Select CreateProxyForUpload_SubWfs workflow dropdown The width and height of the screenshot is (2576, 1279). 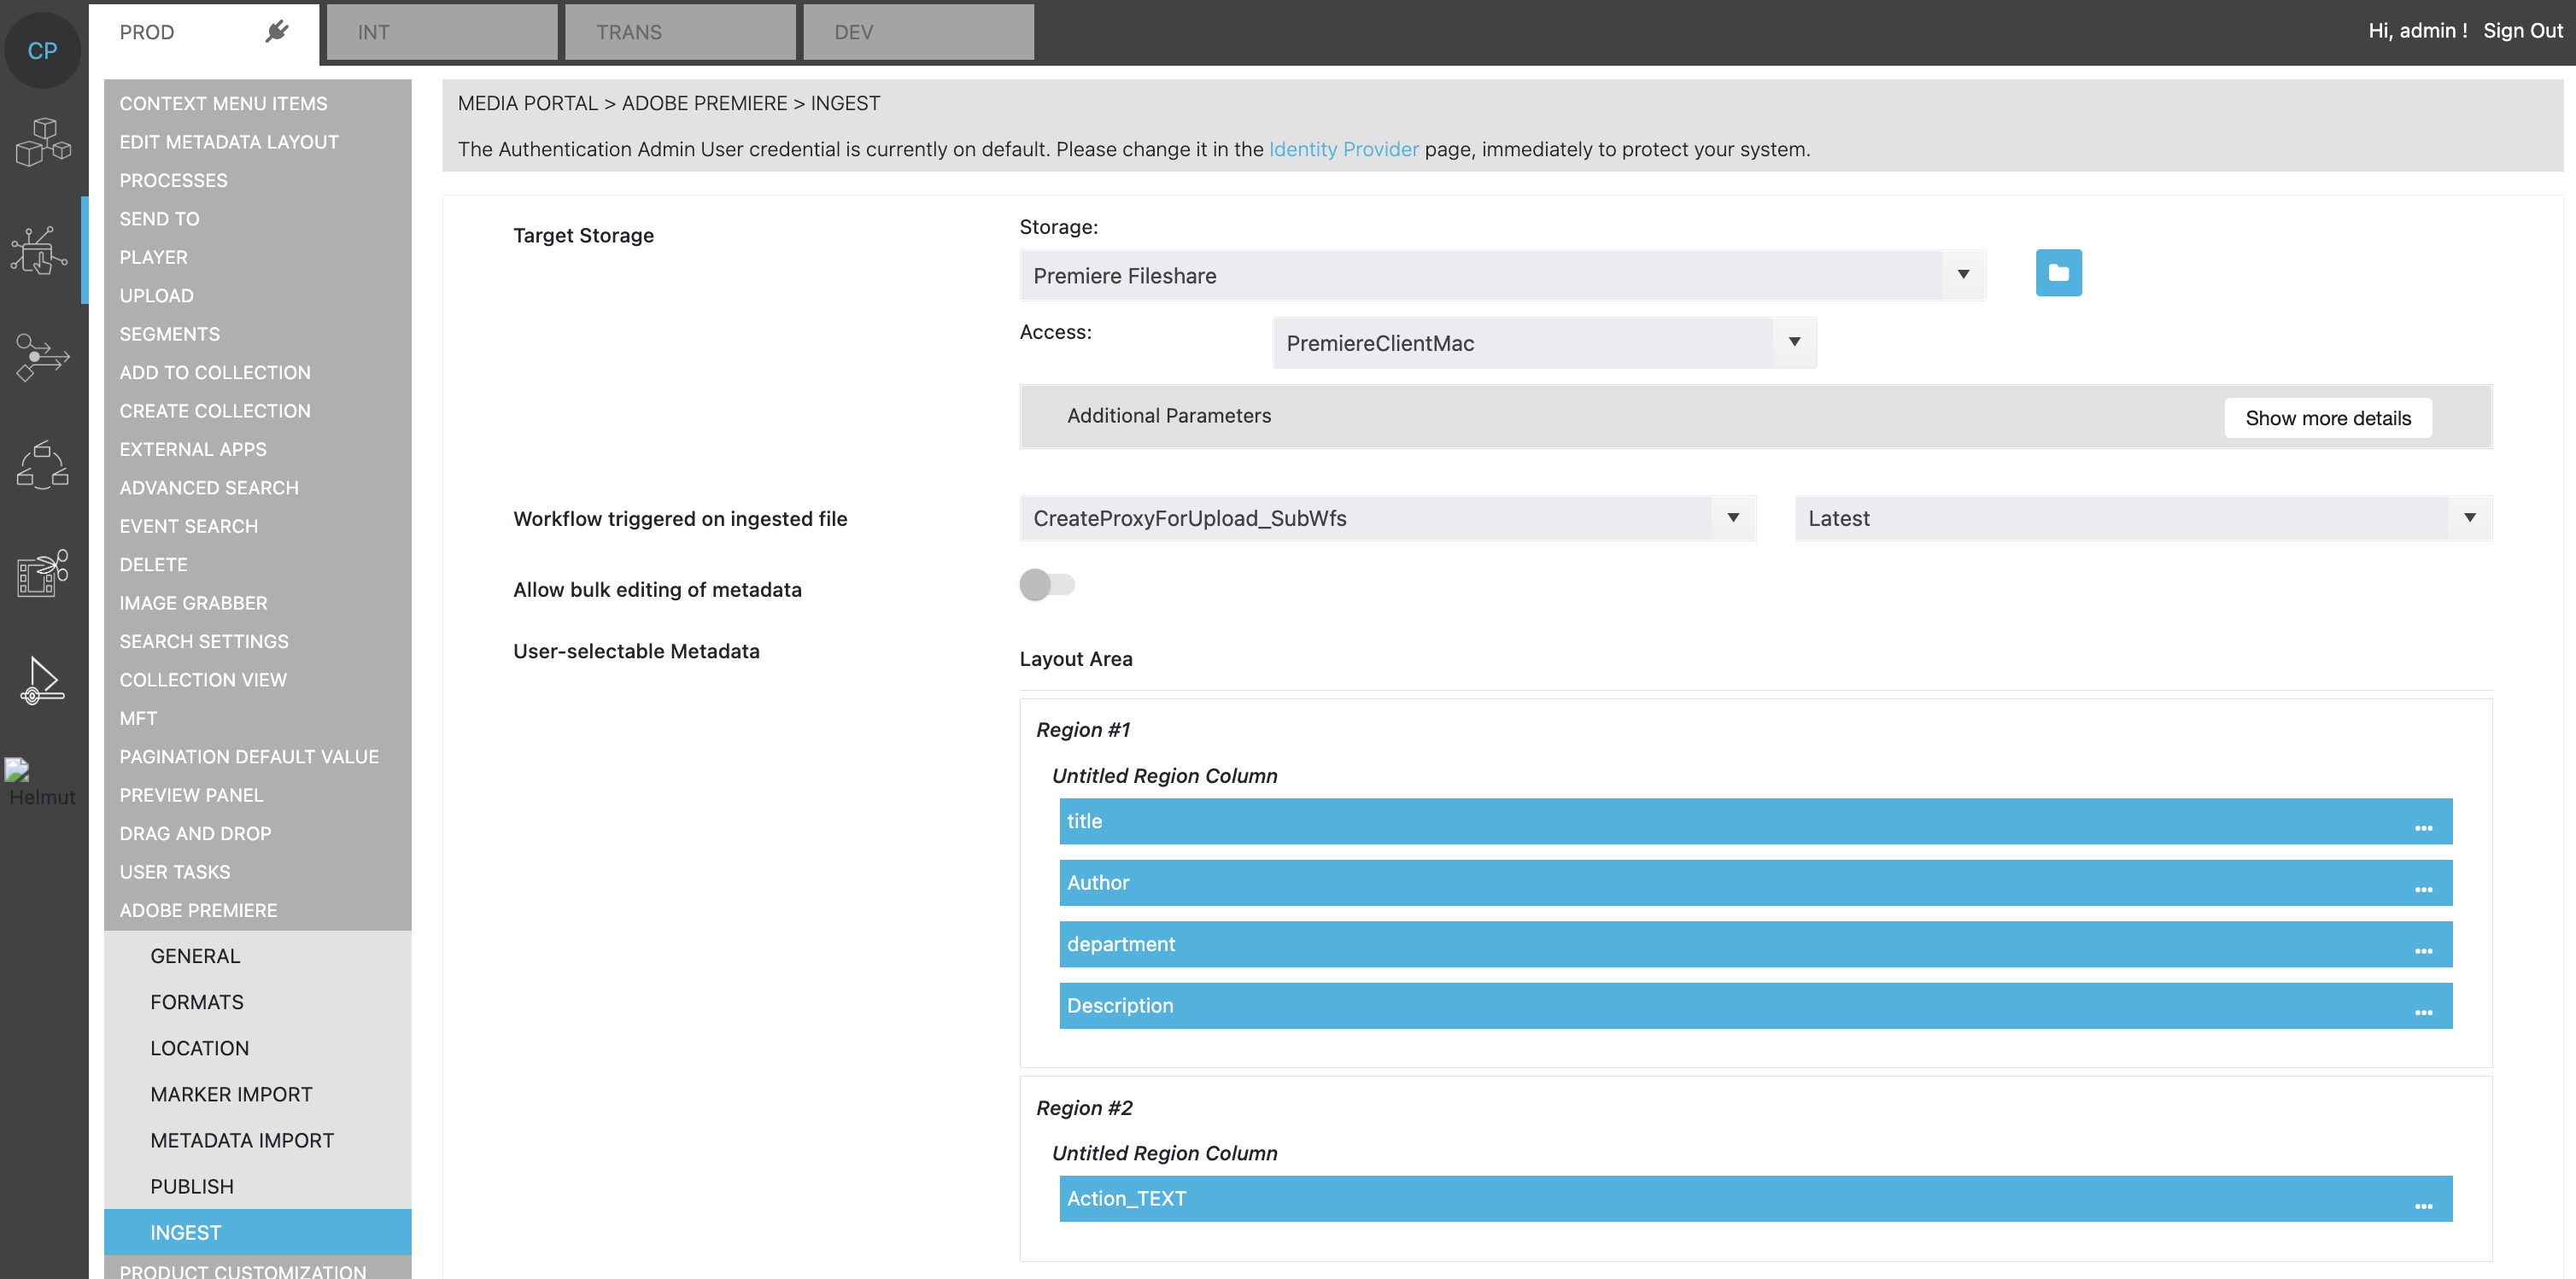[1386, 518]
